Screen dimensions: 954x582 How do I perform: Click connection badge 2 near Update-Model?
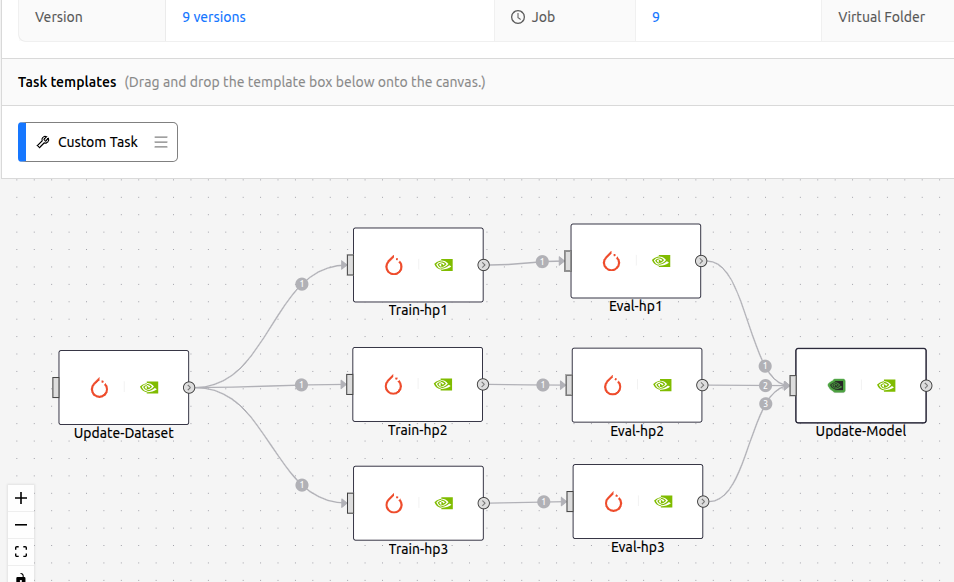tap(765, 385)
